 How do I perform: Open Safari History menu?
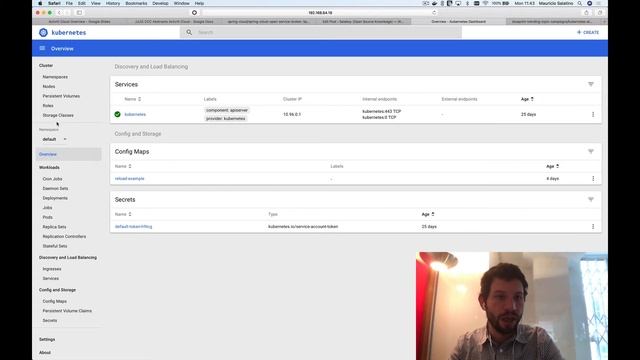point(113,3)
